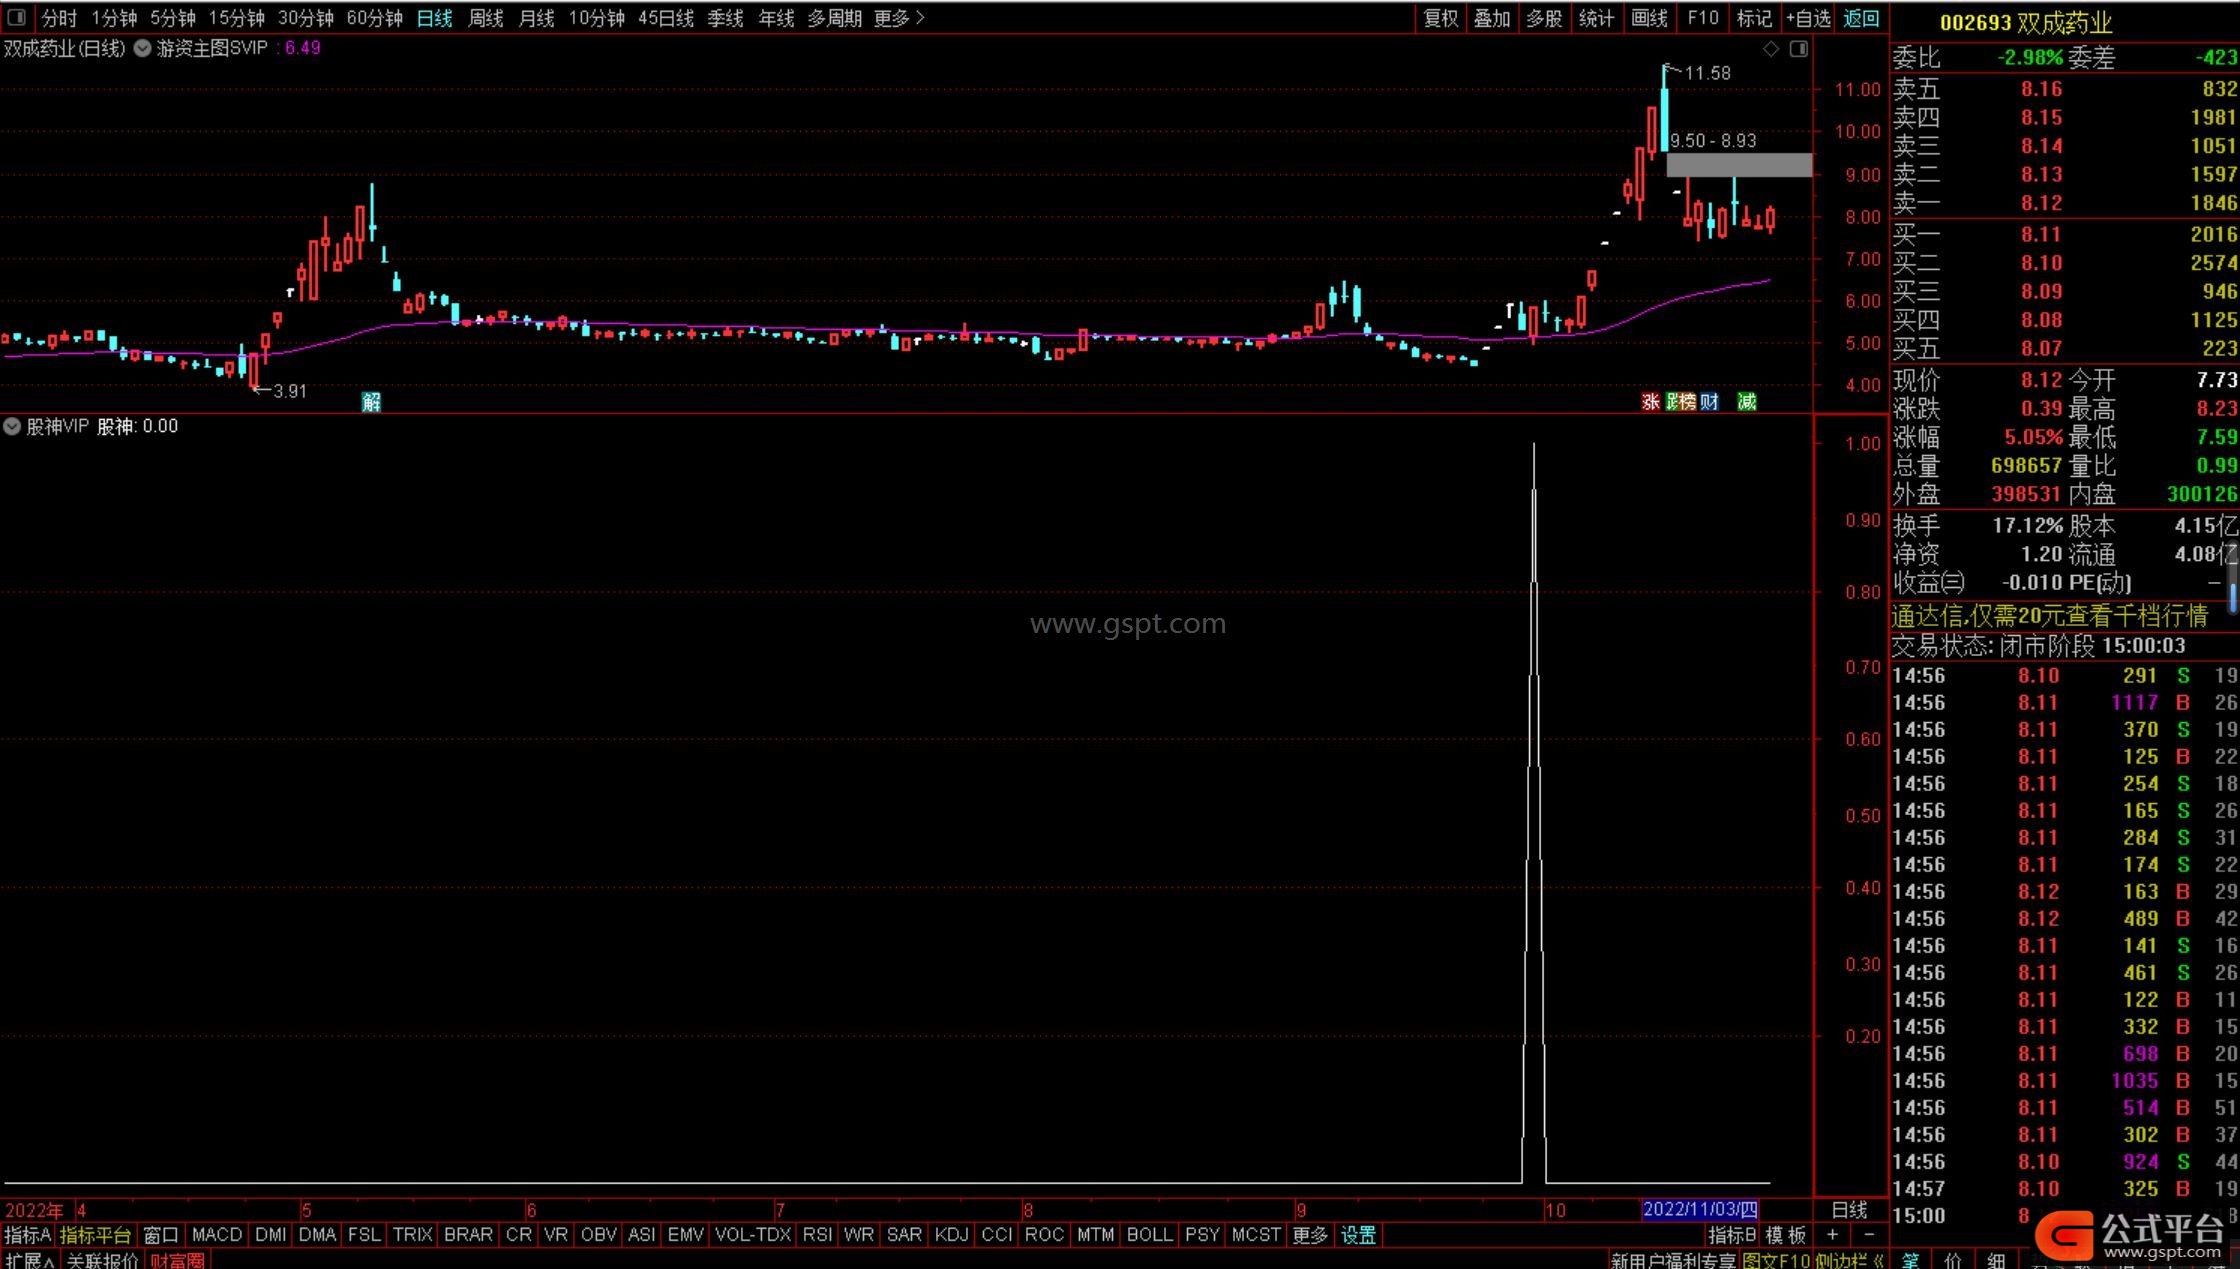Image resolution: width=2240 pixels, height=1269 pixels.
Task: Open the 窗口 menu in indicator bar
Action: point(160,1235)
